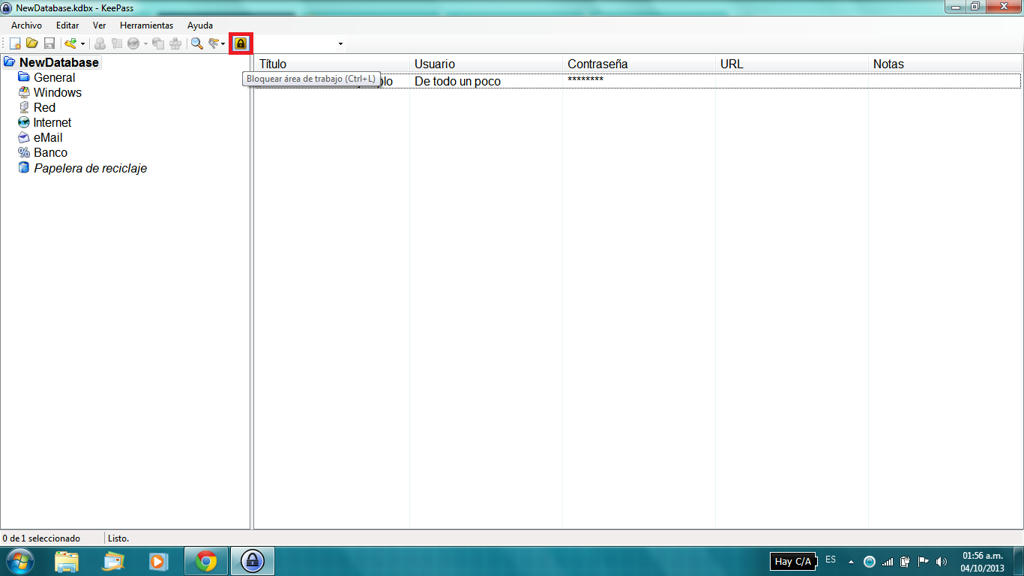Click the Copy user name toolbar icon
Image resolution: width=1024 pixels, height=576 pixels.
tap(100, 44)
